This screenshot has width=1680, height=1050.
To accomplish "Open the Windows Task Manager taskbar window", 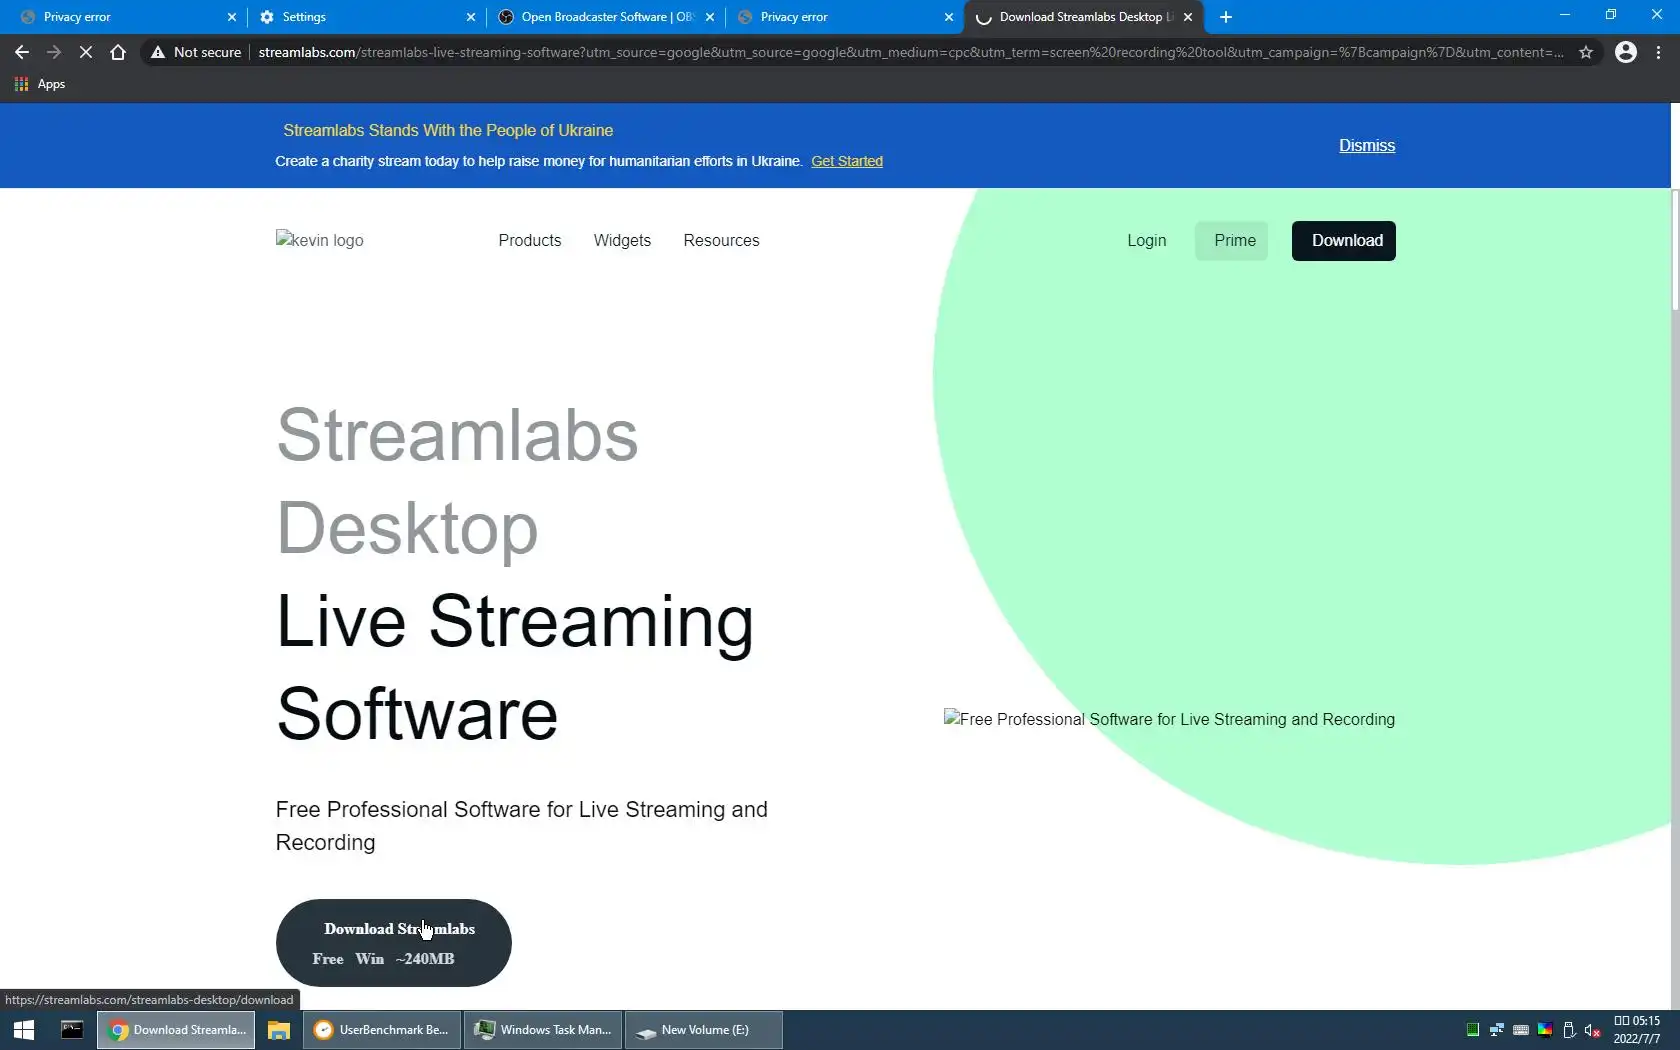I will [543, 1030].
